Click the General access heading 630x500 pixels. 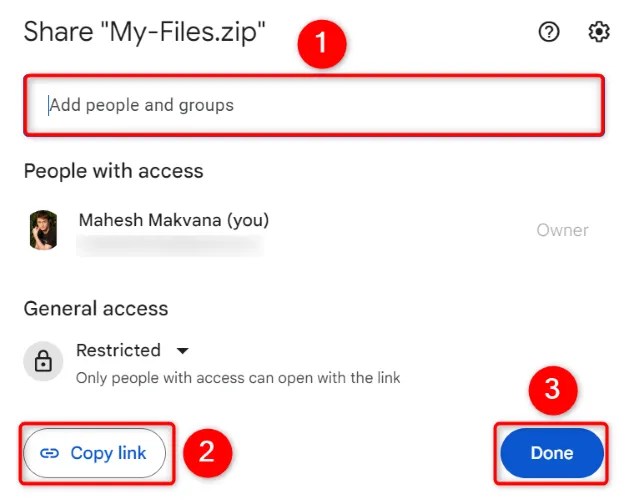click(96, 308)
